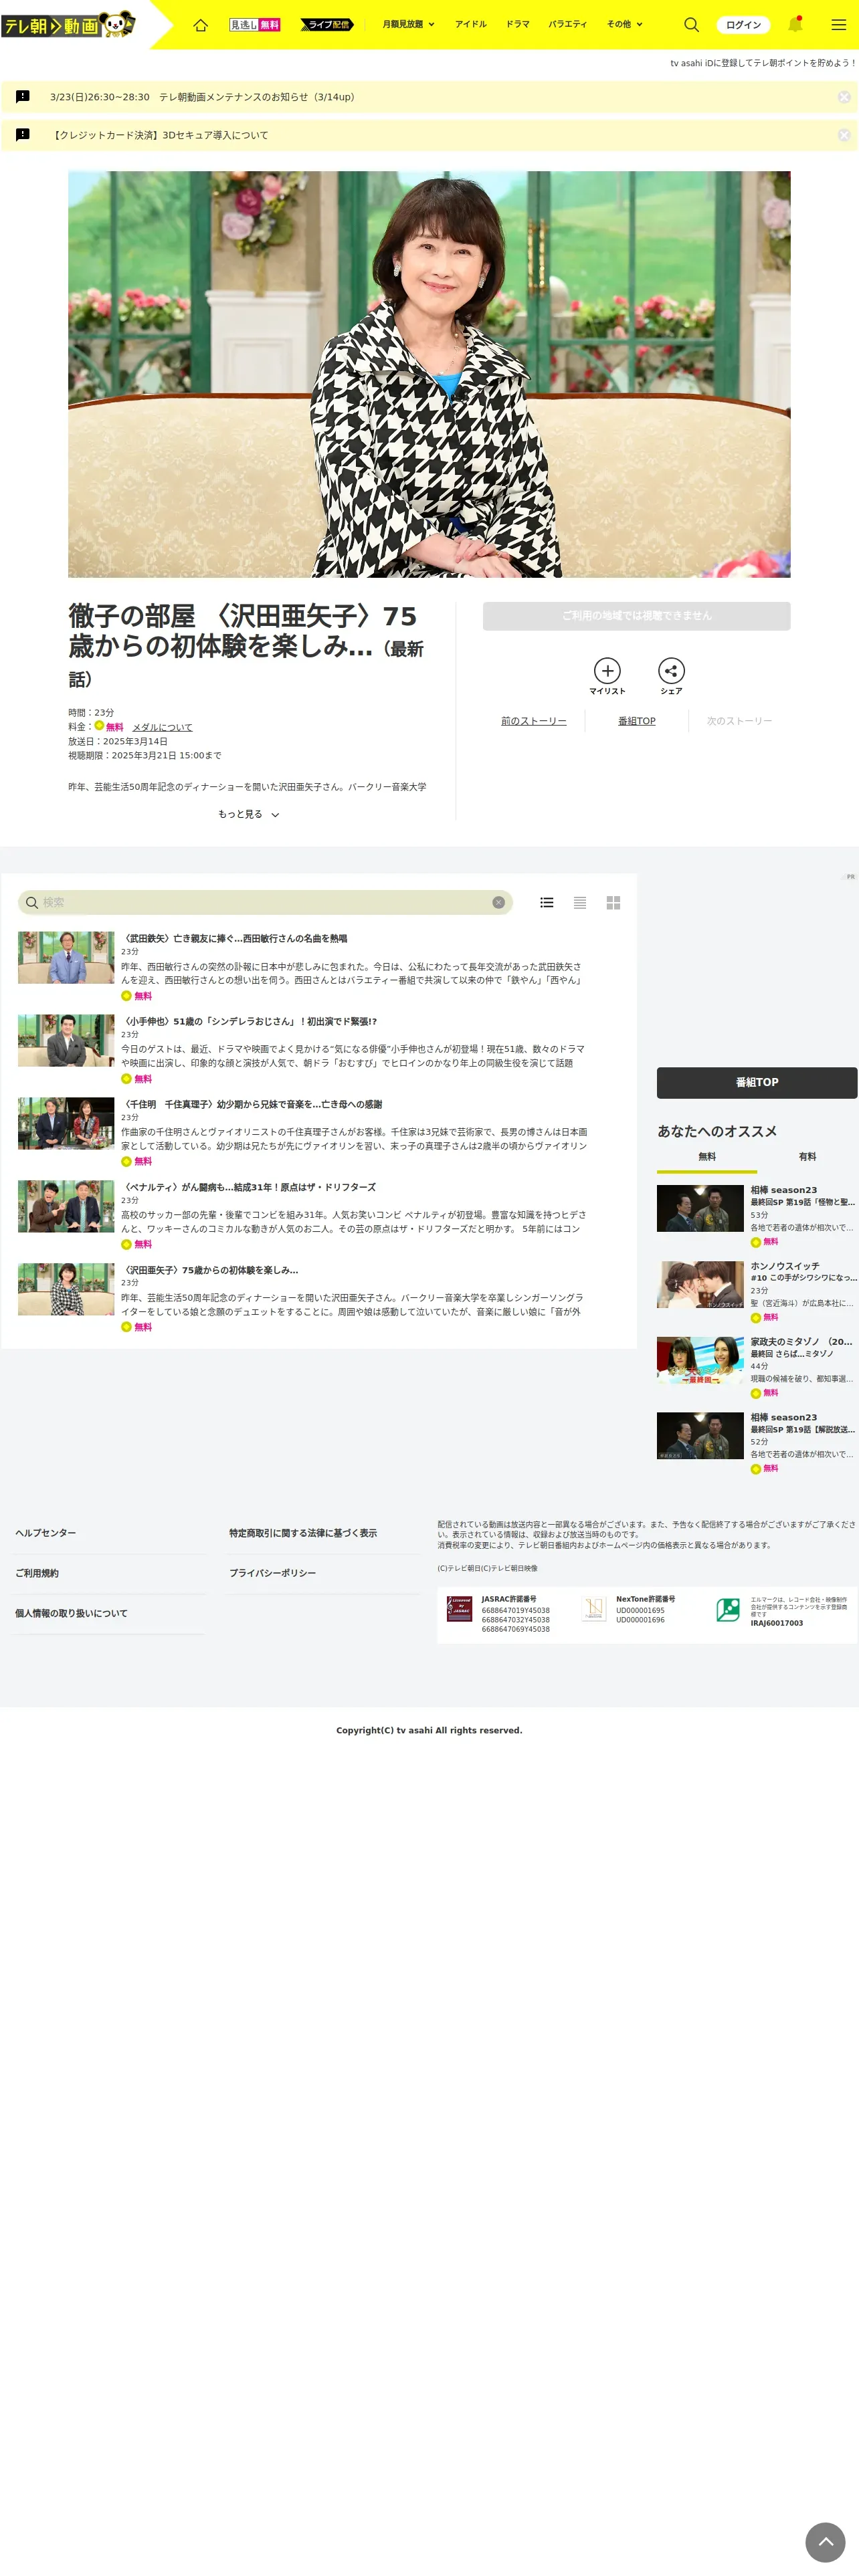Open the ドラマ menu item
Image resolution: width=859 pixels, height=2576 pixels.
point(518,24)
